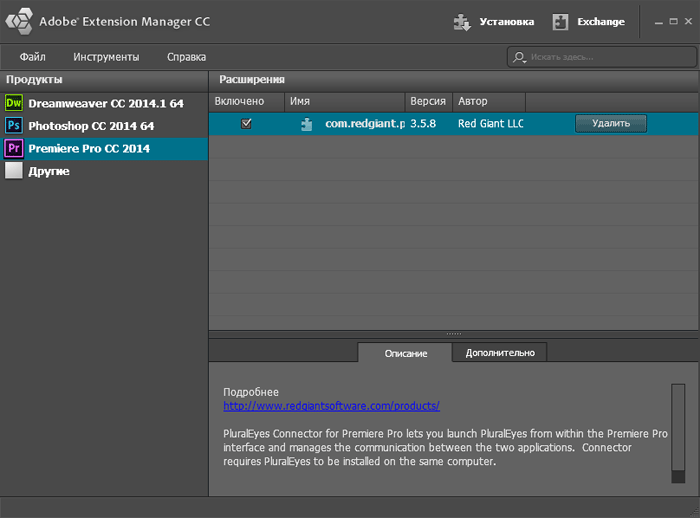The height and width of the screenshot is (518, 700).
Task: Select Premiere Pro CC 2014 product
Action: click(104, 148)
